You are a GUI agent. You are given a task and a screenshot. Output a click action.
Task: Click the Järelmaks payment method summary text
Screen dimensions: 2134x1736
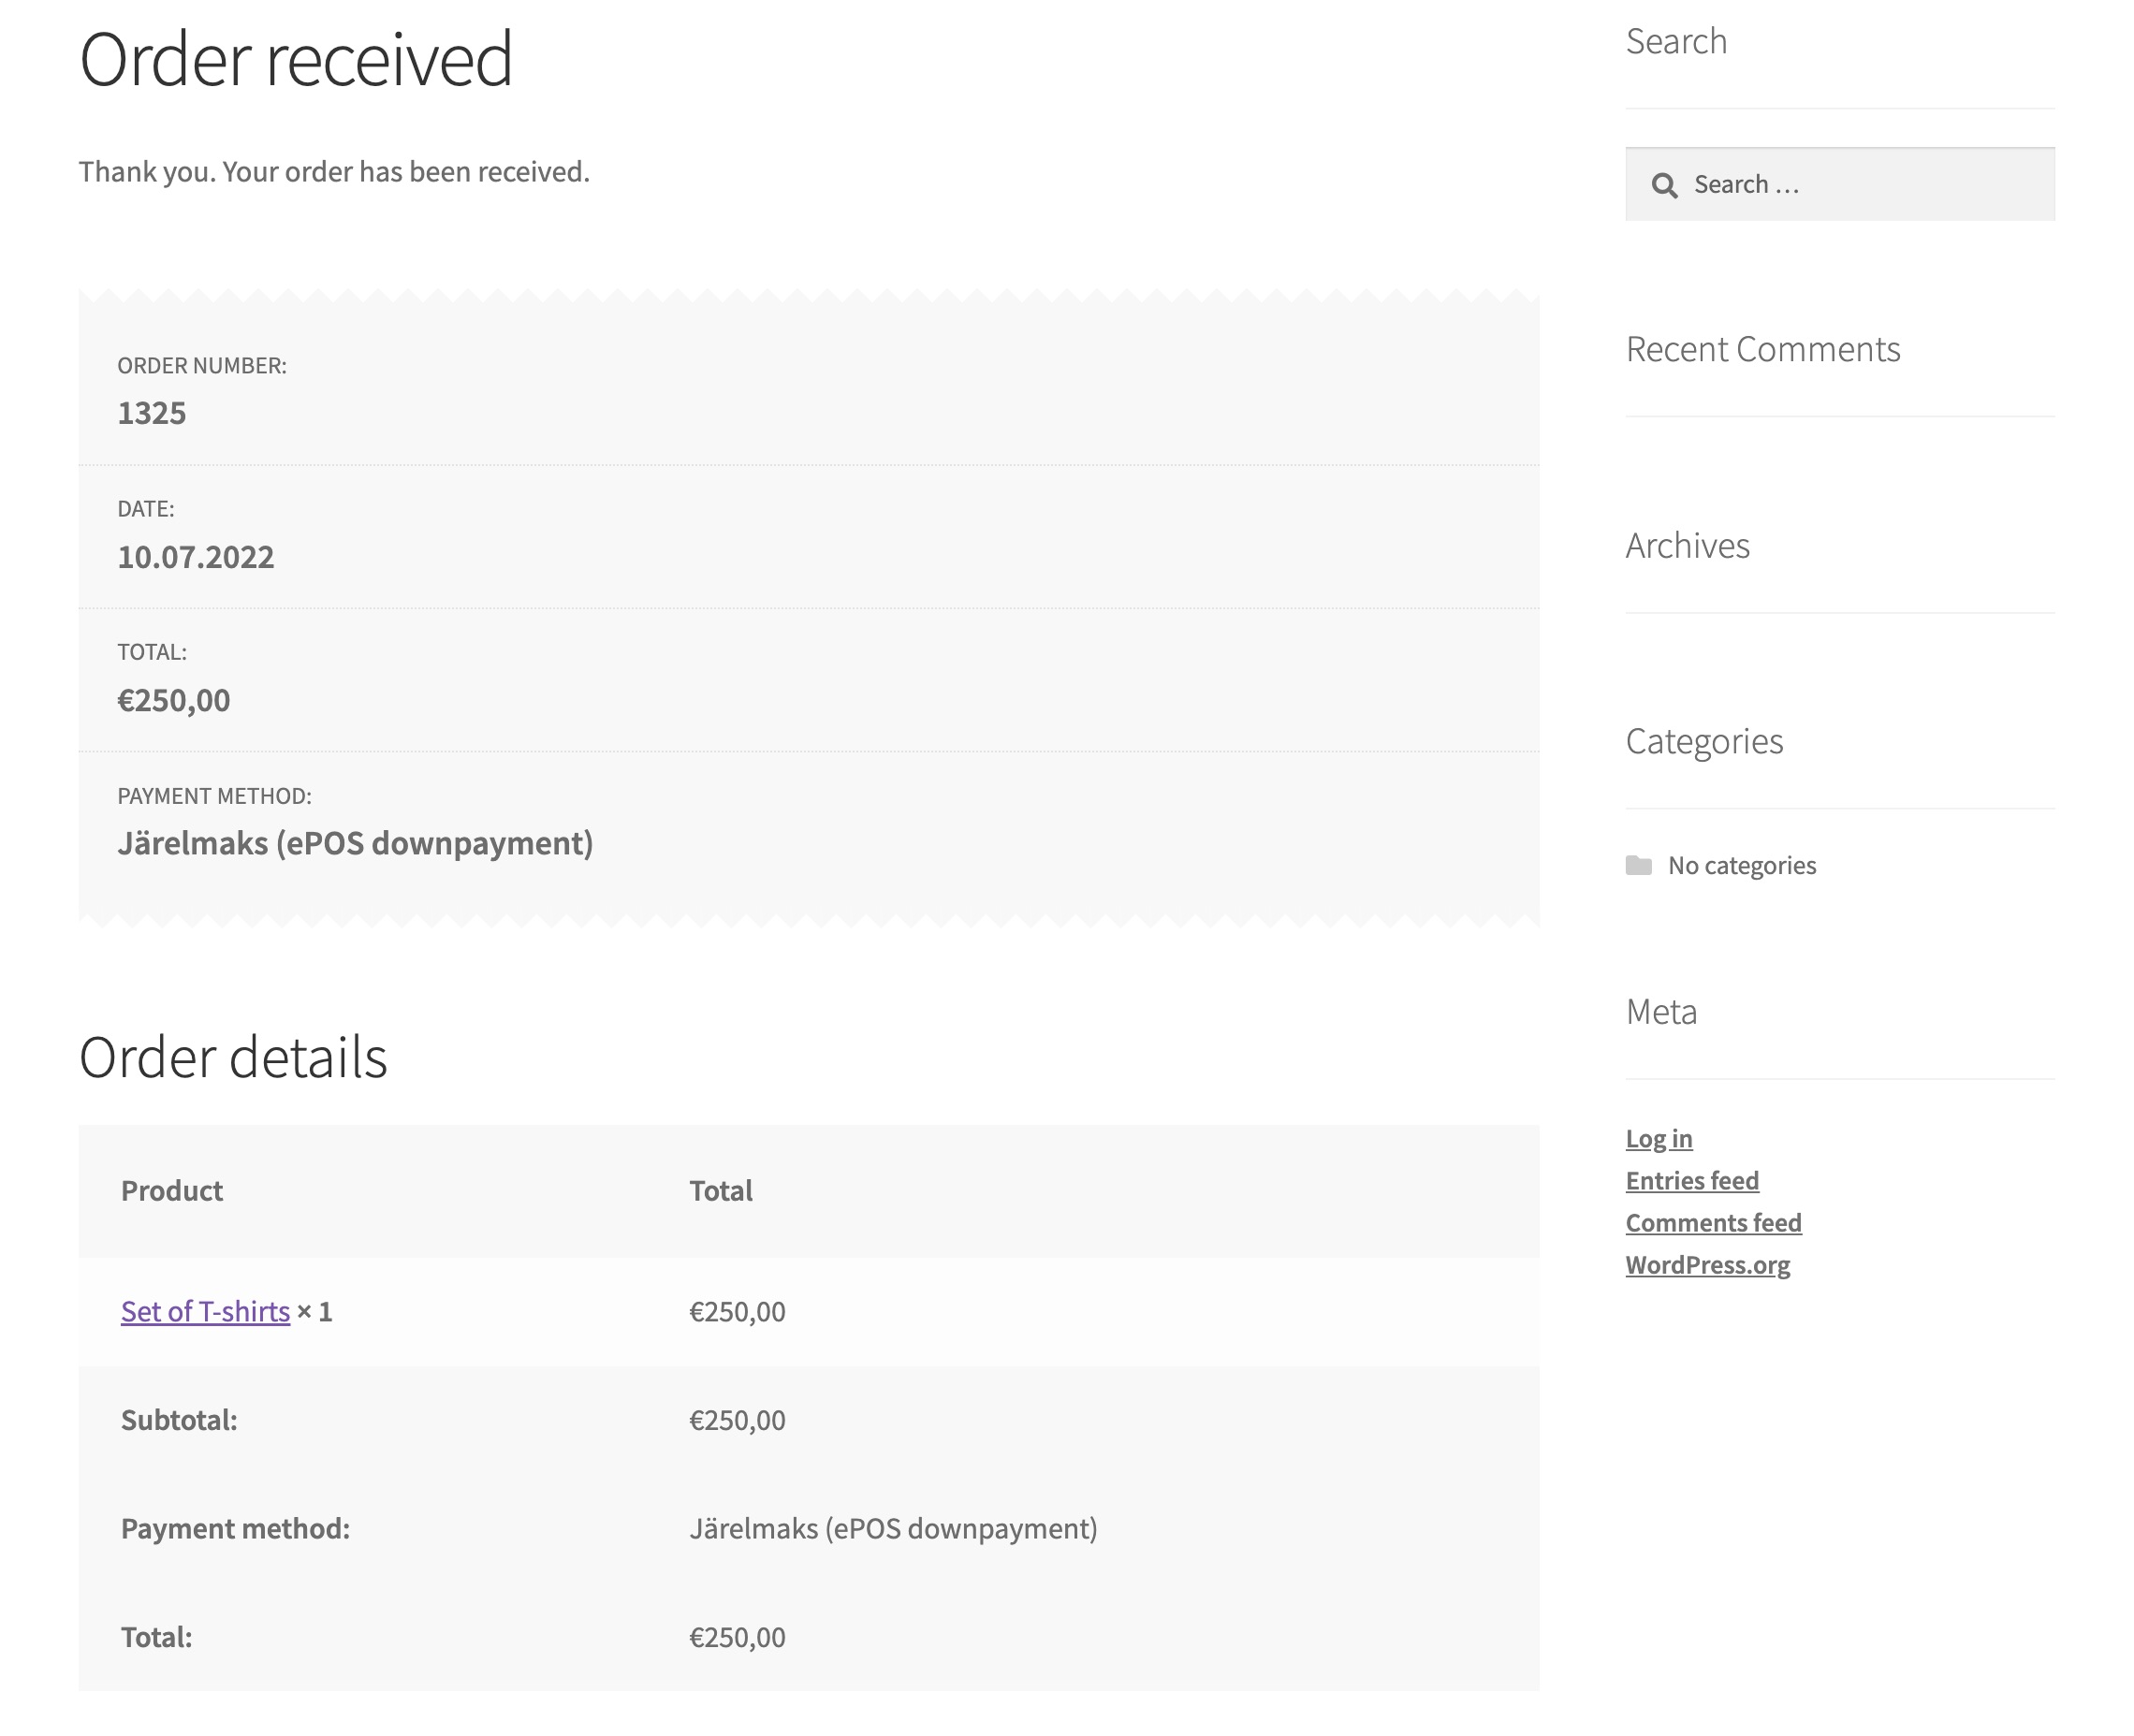coord(355,843)
